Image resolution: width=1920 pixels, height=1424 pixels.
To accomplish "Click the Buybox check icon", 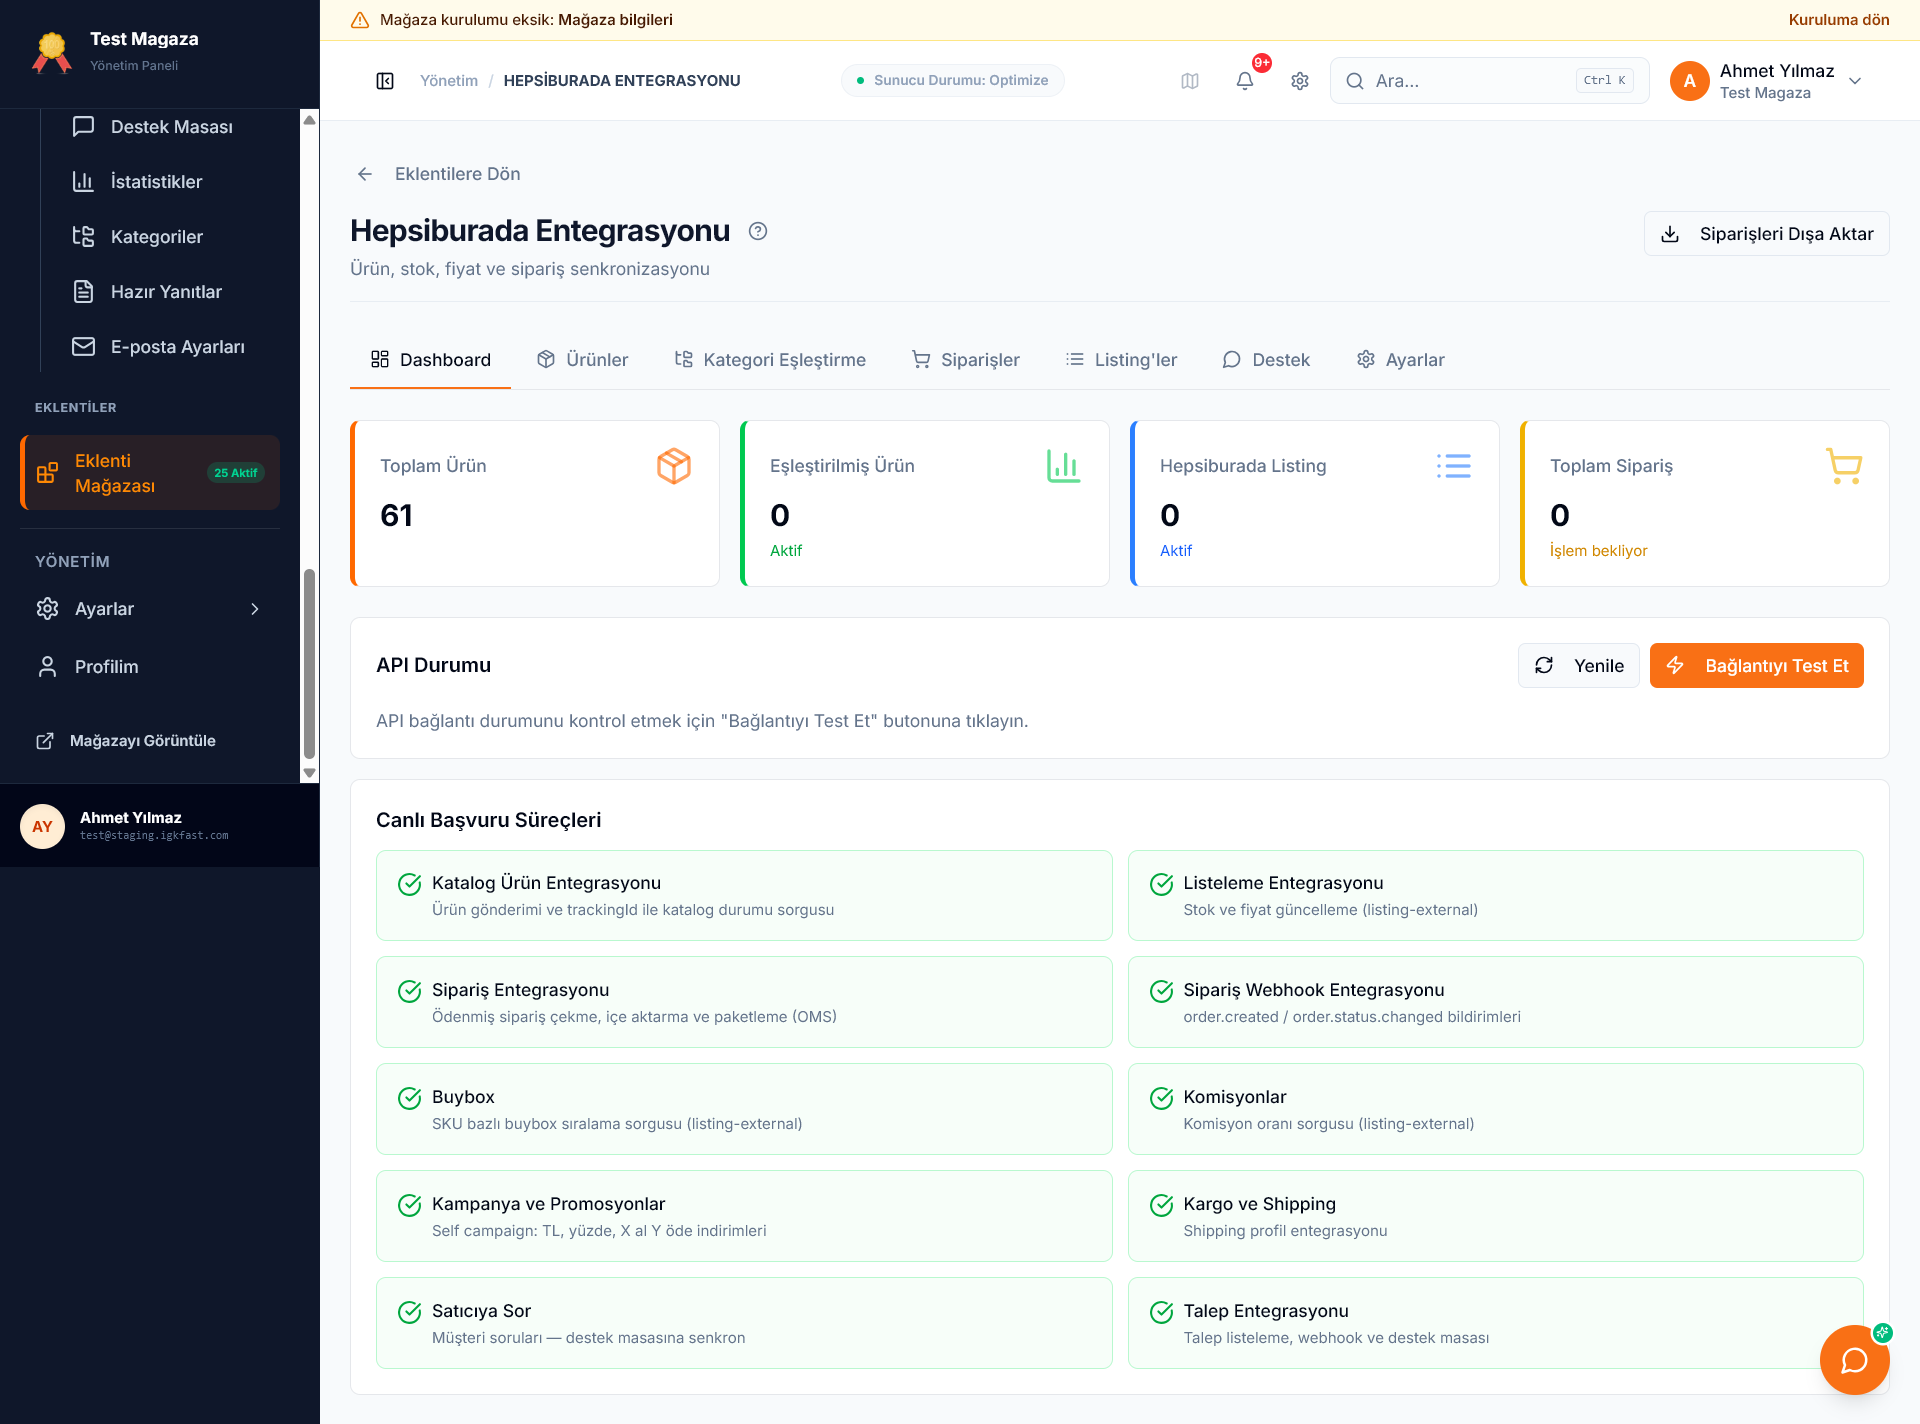I will (x=410, y=1098).
